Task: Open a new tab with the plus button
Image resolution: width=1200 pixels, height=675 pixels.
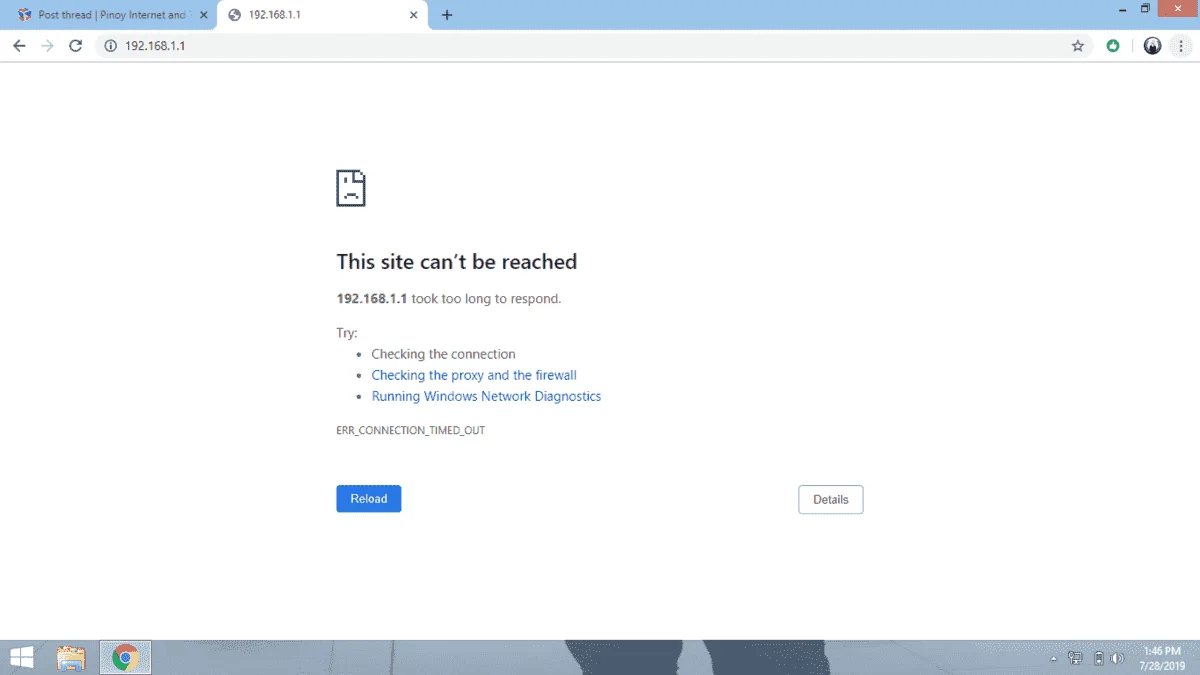Action: point(447,15)
